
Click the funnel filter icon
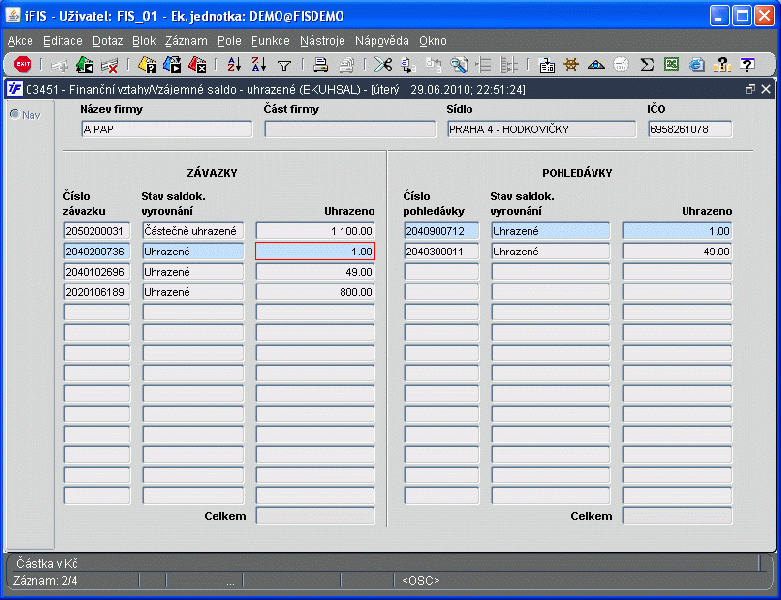coord(284,65)
